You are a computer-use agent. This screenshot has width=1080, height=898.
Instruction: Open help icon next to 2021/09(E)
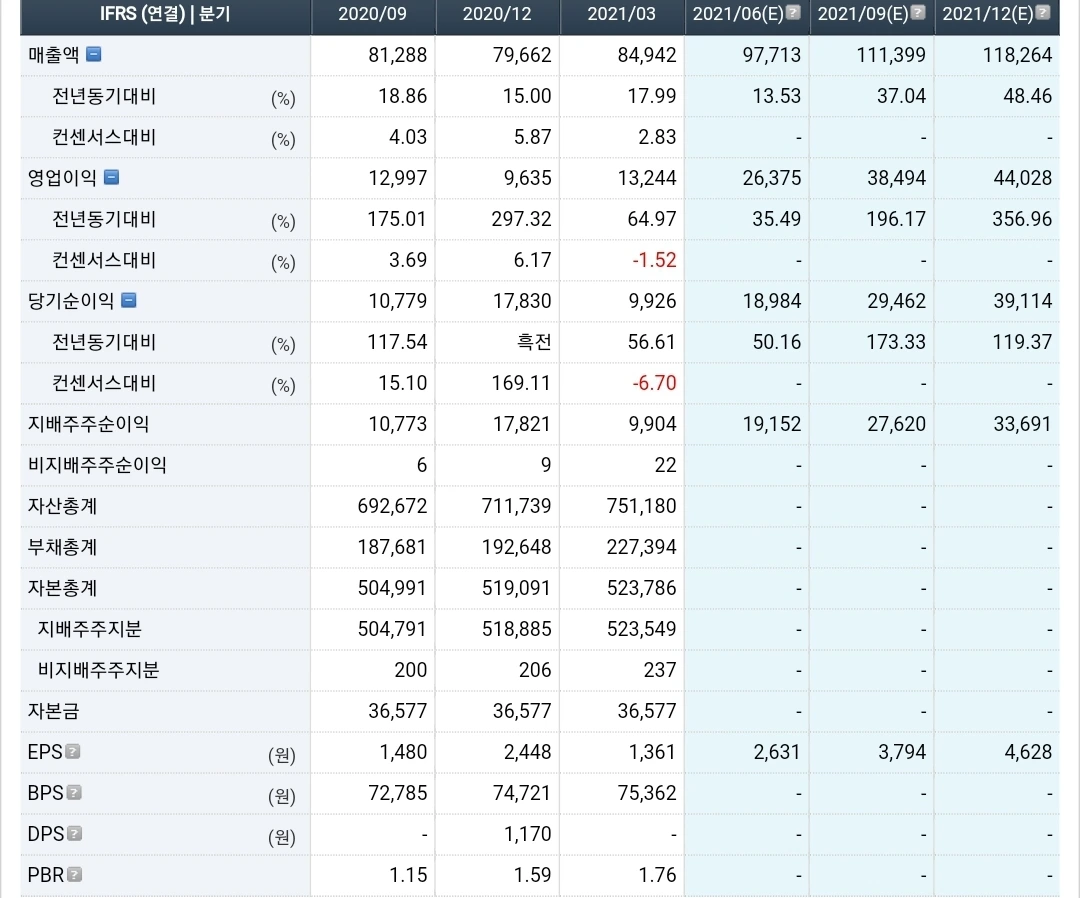[918, 12]
